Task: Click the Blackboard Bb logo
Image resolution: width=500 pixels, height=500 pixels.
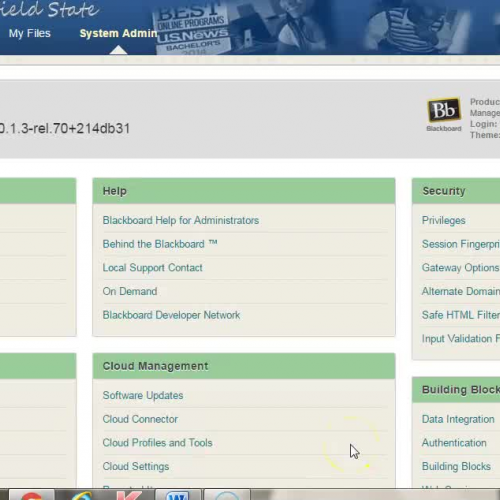Action: click(444, 114)
